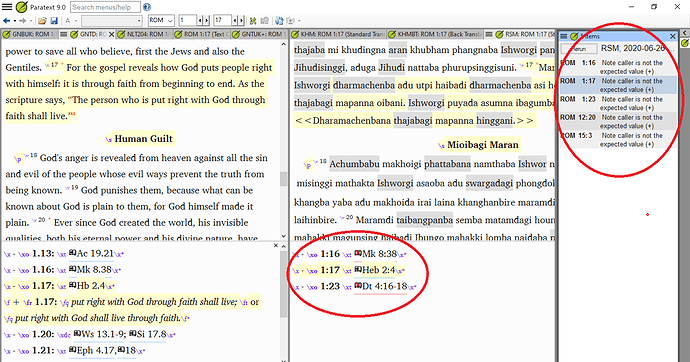Viewport: 690px width, 362px height.
Task: Select ROM 15:3 note caller issue row
Action: 618,140
